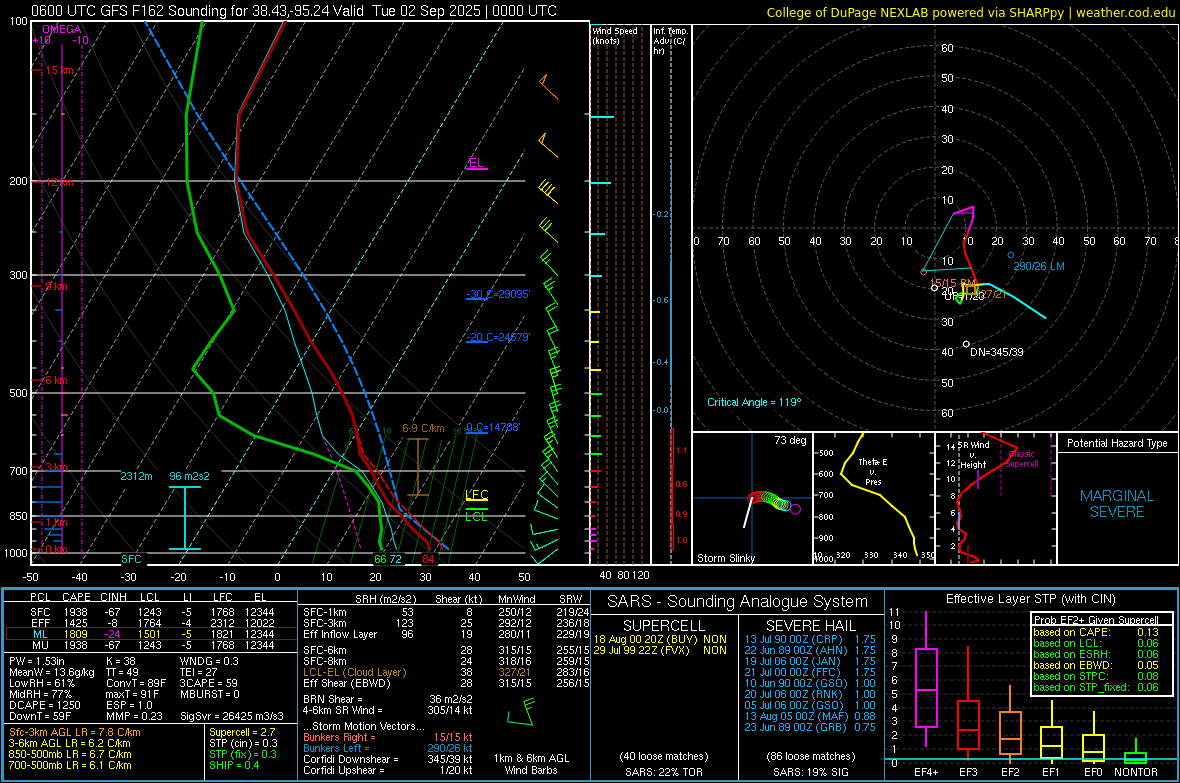Click the MARGINAL SEVERE hazard text
1180x783 pixels.
click(x=1117, y=504)
